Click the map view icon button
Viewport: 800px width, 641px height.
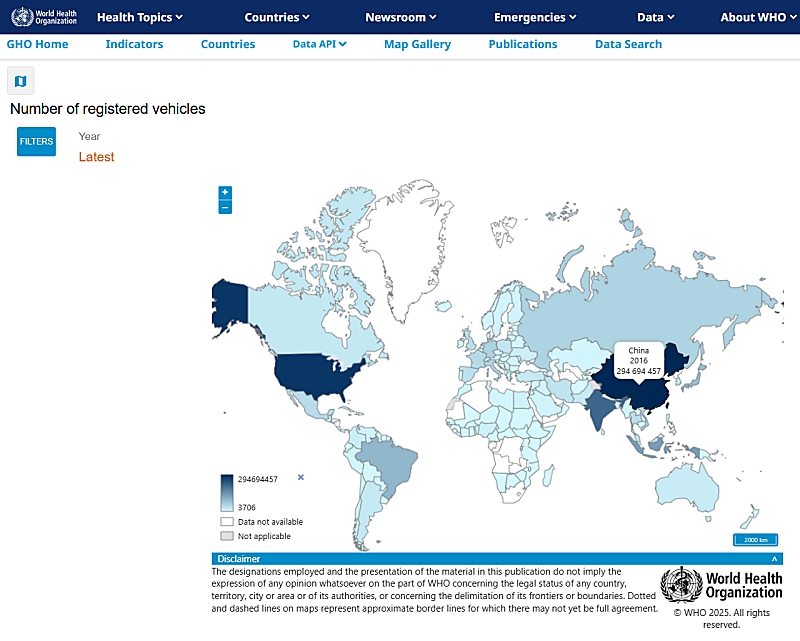21,81
